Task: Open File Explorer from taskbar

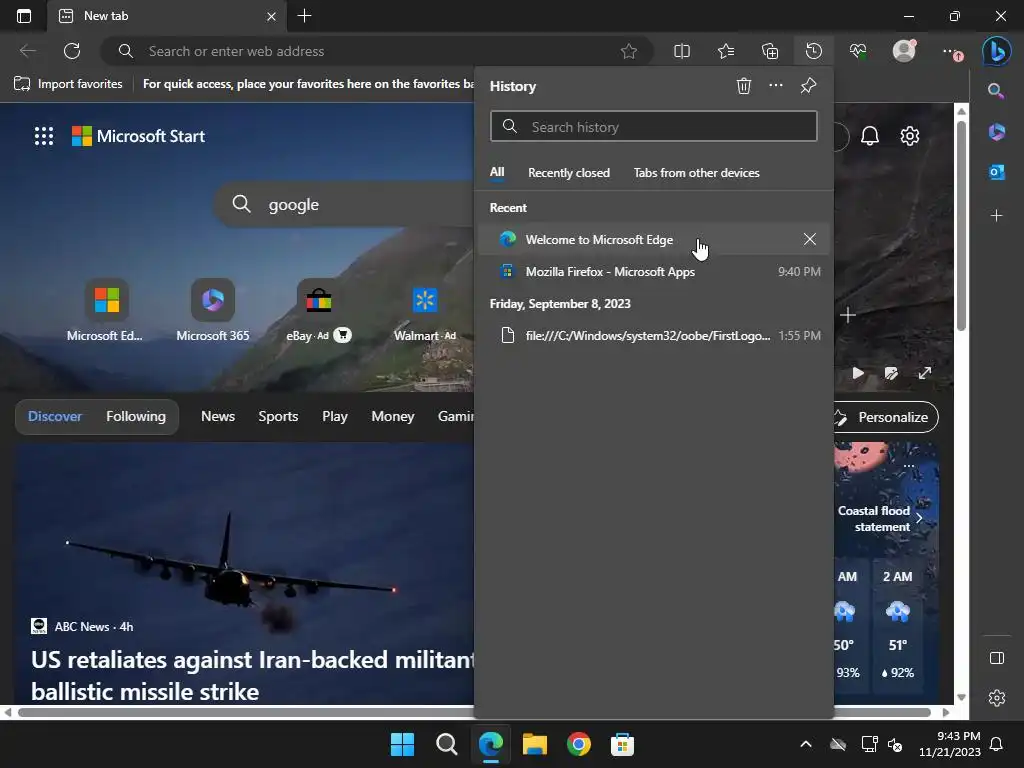Action: (535, 744)
